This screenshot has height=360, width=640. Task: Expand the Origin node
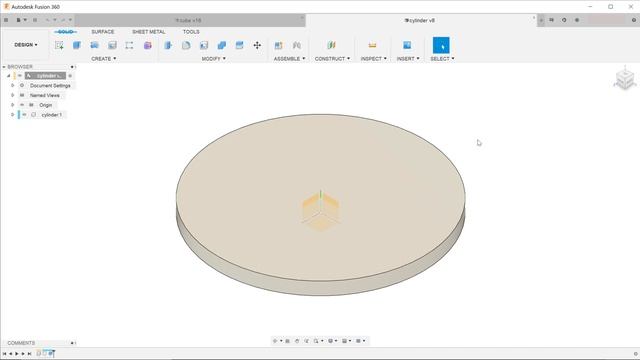(12, 105)
